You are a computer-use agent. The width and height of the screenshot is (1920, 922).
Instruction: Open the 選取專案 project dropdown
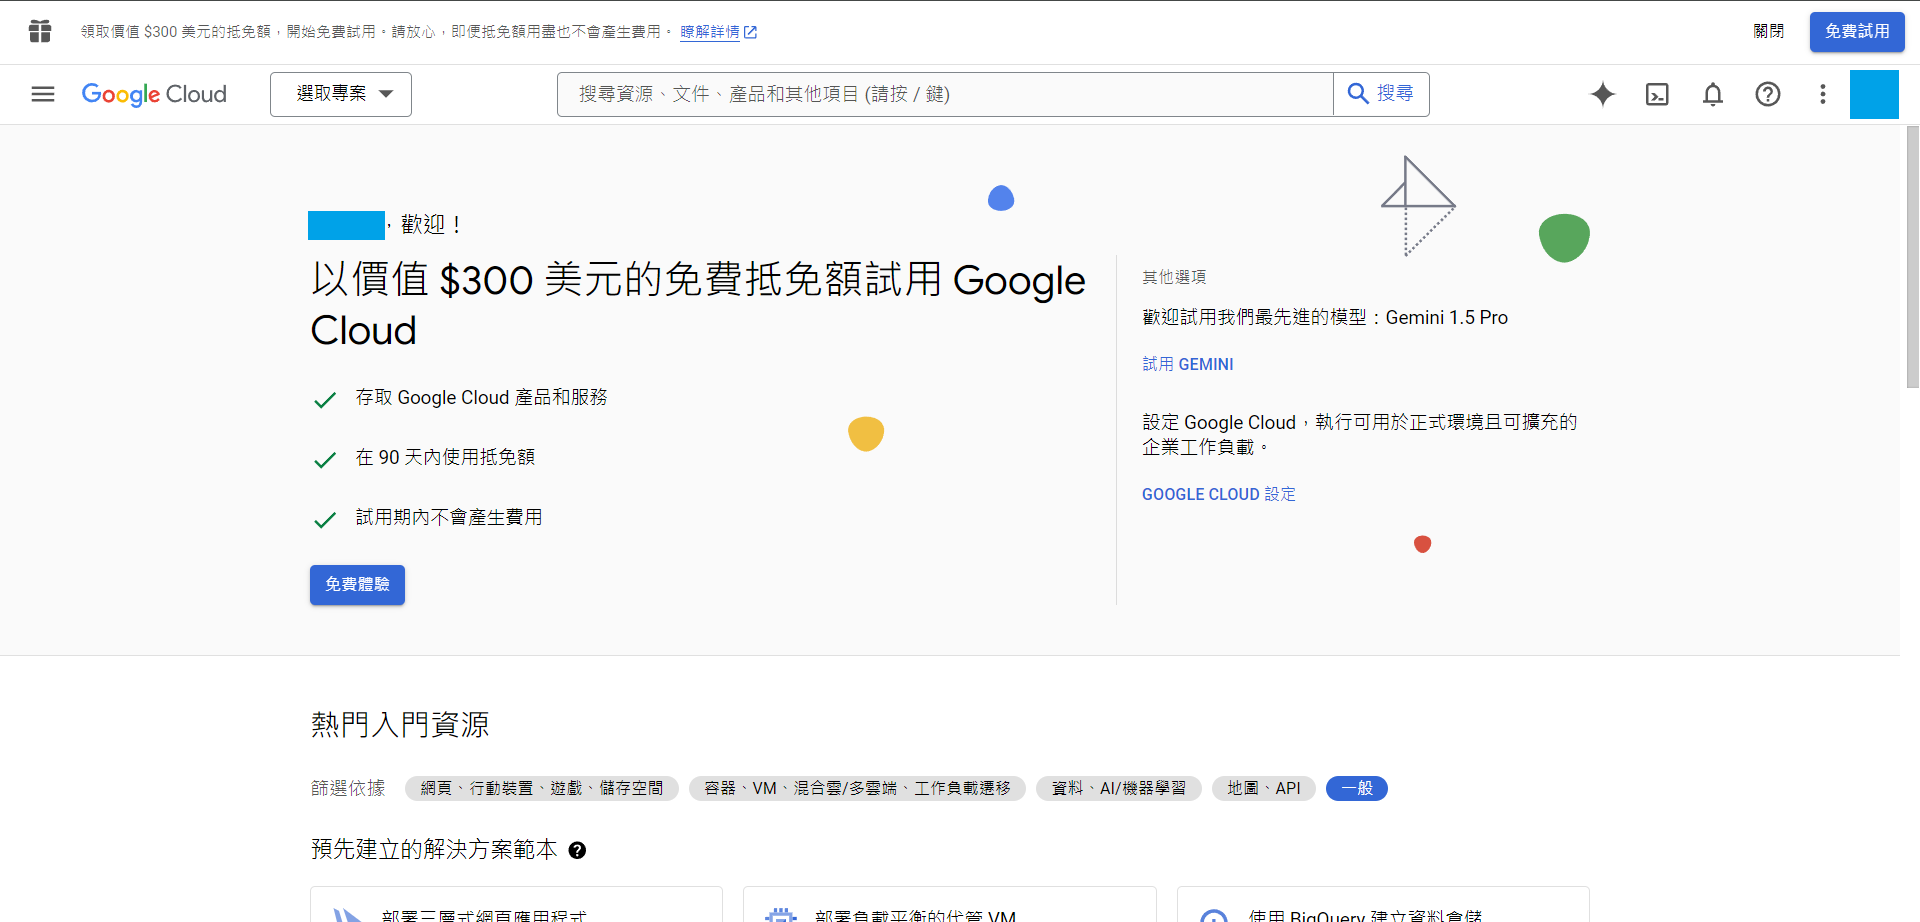pyautogui.click(x=341, y=94)
